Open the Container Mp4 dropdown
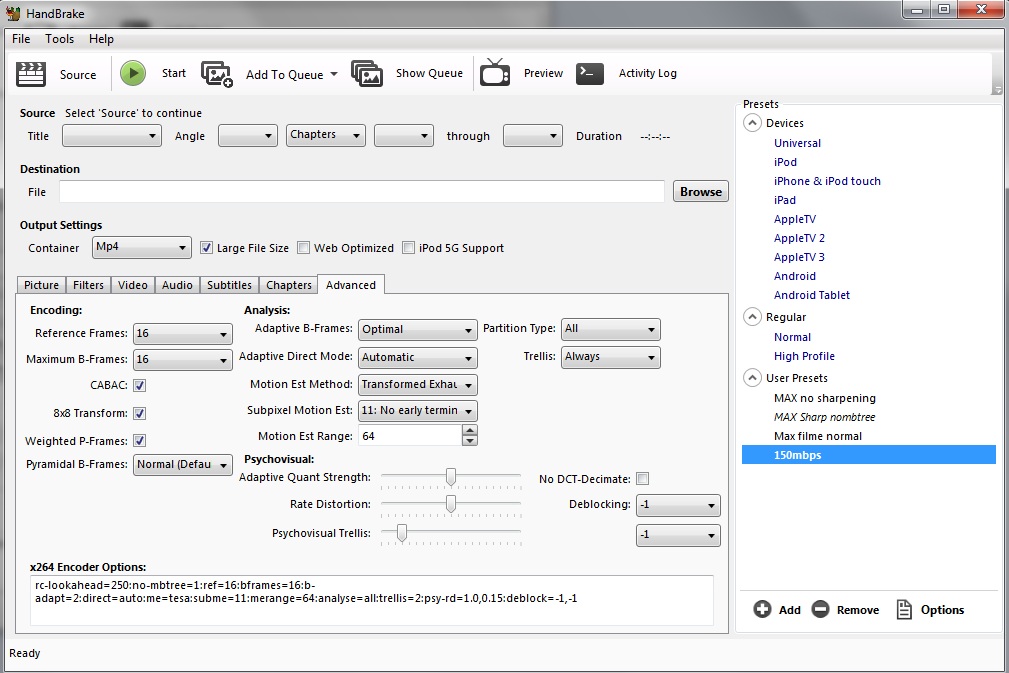The image size is (1009, 673). (141, 247)
